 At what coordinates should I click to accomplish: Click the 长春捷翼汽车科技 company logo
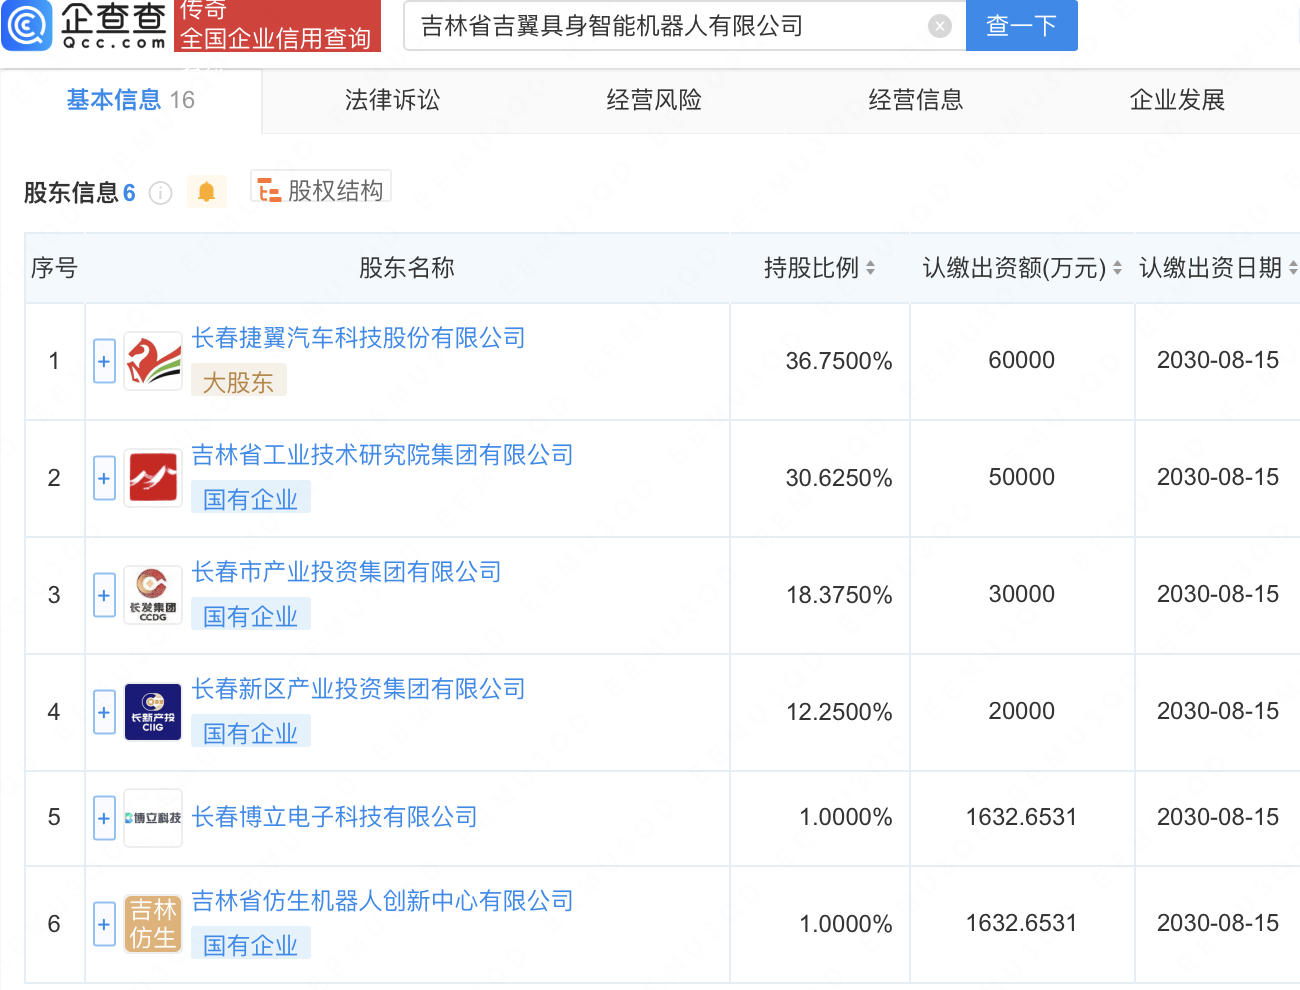(x=153, y=361)
